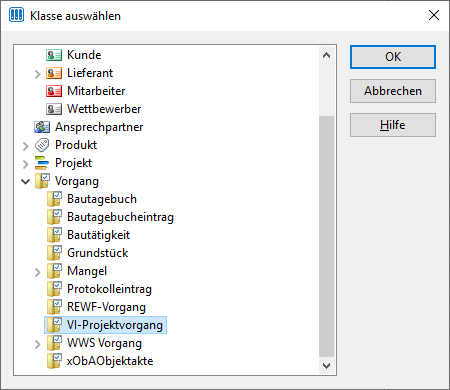Image resolution: width=450 pixels, height=390 pixels.
Task: Select the Vorgang label
Action: click(x=77, y=181)
